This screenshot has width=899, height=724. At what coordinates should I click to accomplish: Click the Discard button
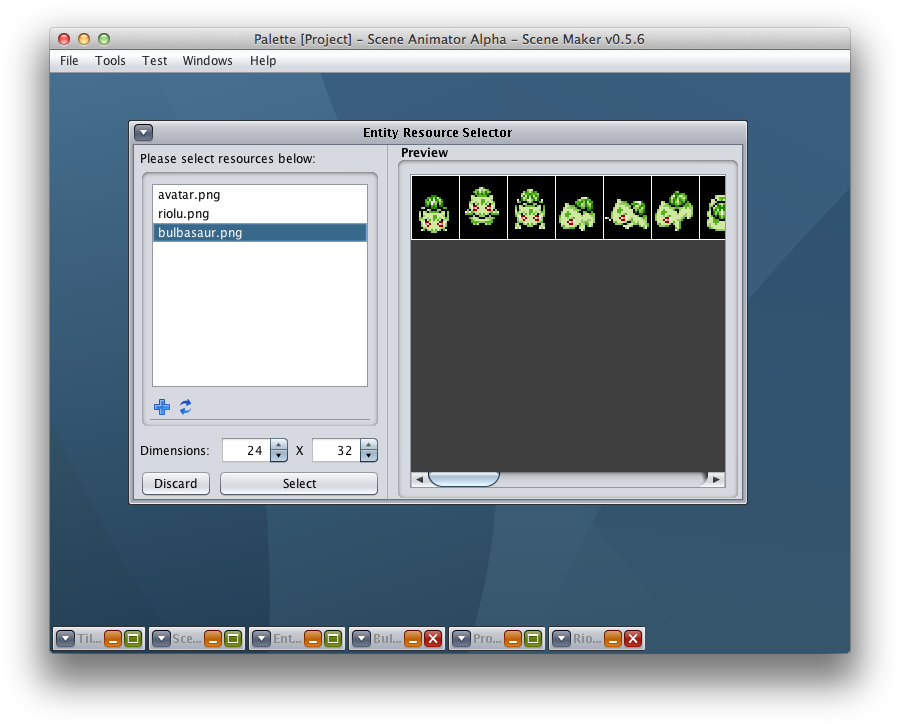176,484
